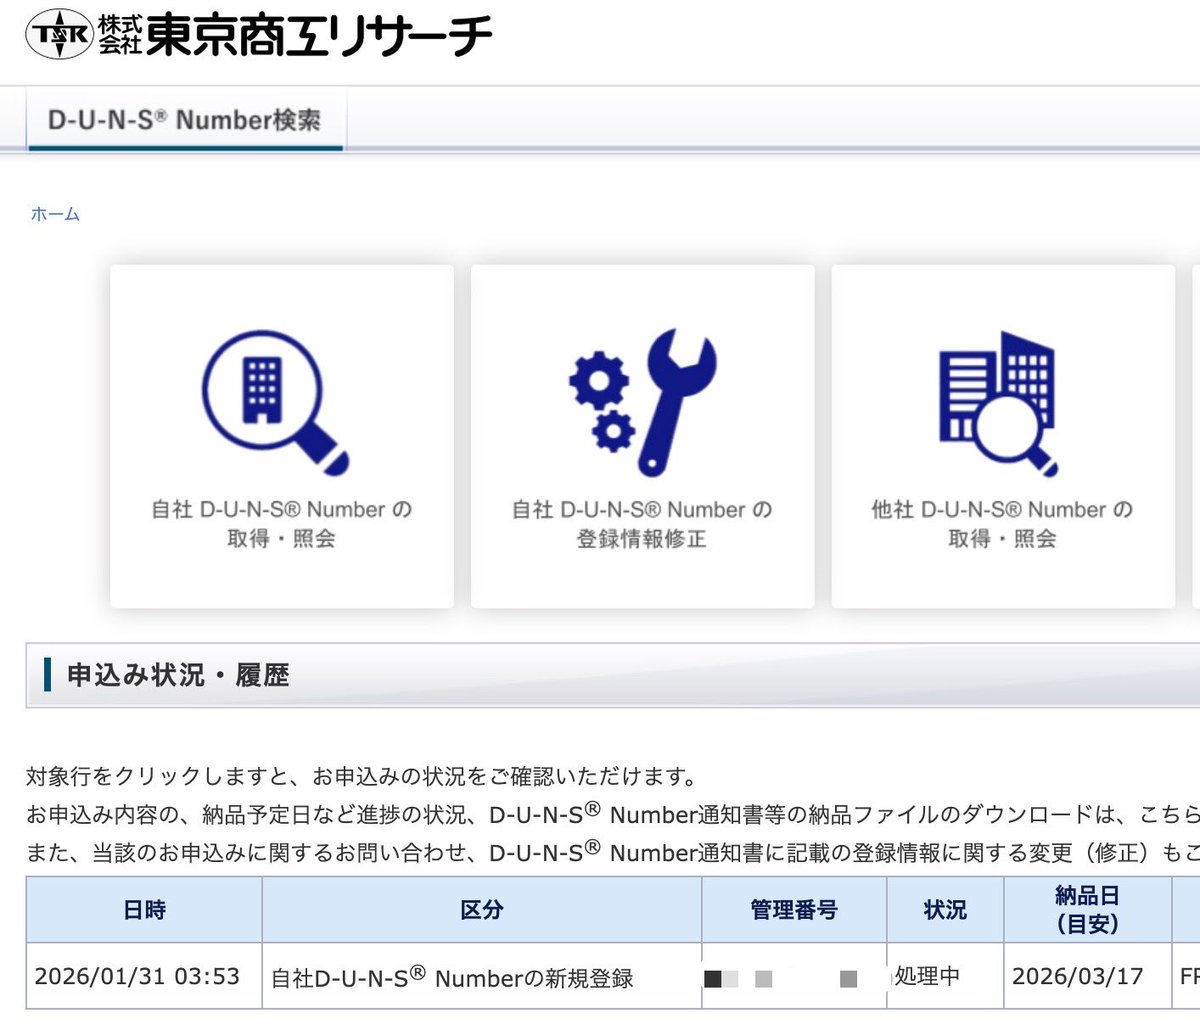Open 他社 D-U-N-S Number の取得・照会 label
Viewport: 1200px width, 1030px height.
click(x=1002, y=523)
